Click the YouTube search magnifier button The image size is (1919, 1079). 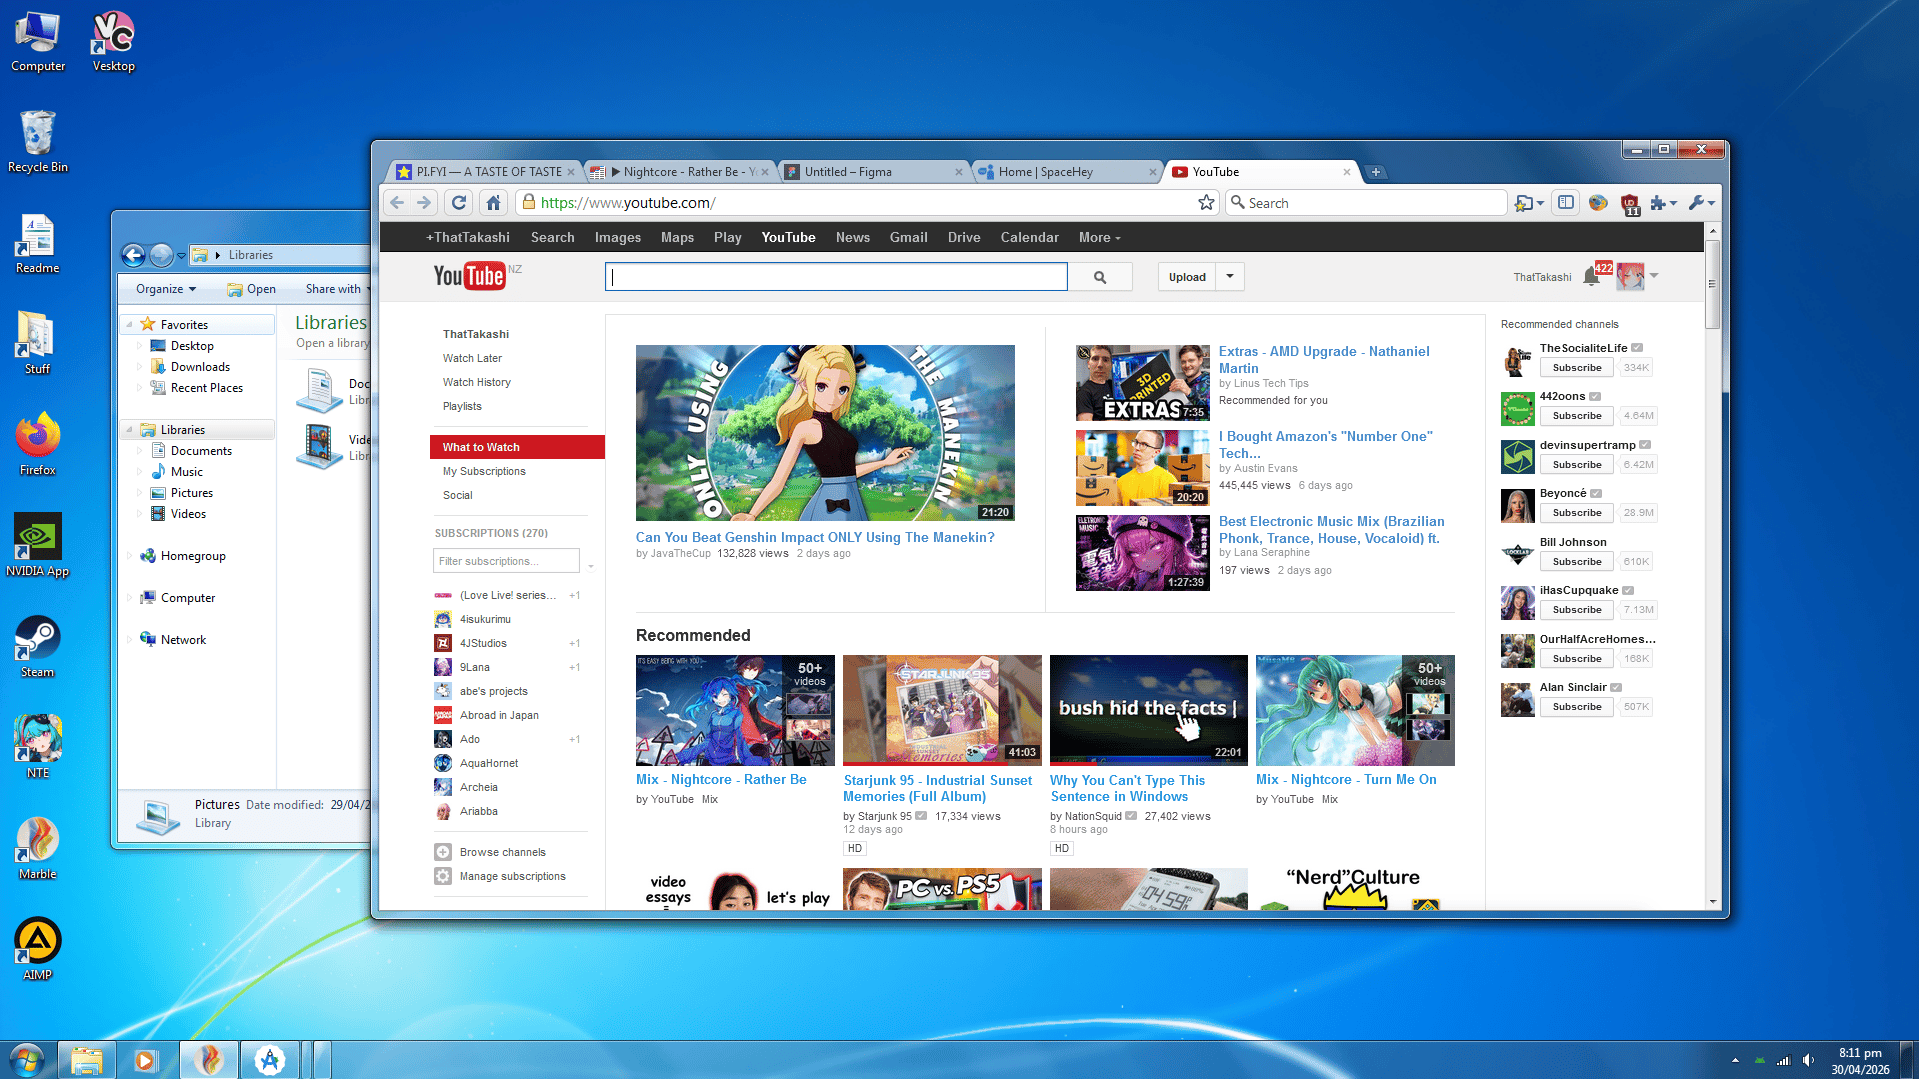point(1100,277)
